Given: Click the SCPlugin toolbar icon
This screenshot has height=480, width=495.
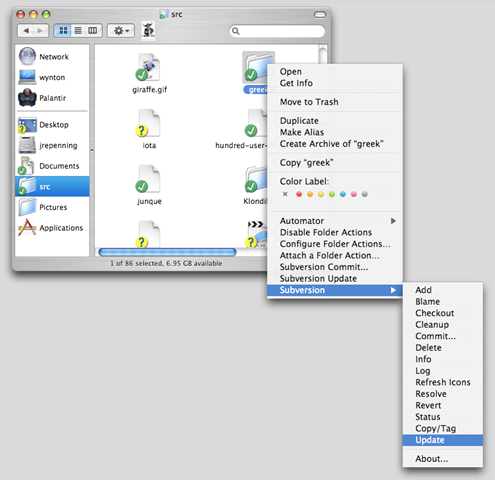Looking at the screenshot, I should 148,30.
